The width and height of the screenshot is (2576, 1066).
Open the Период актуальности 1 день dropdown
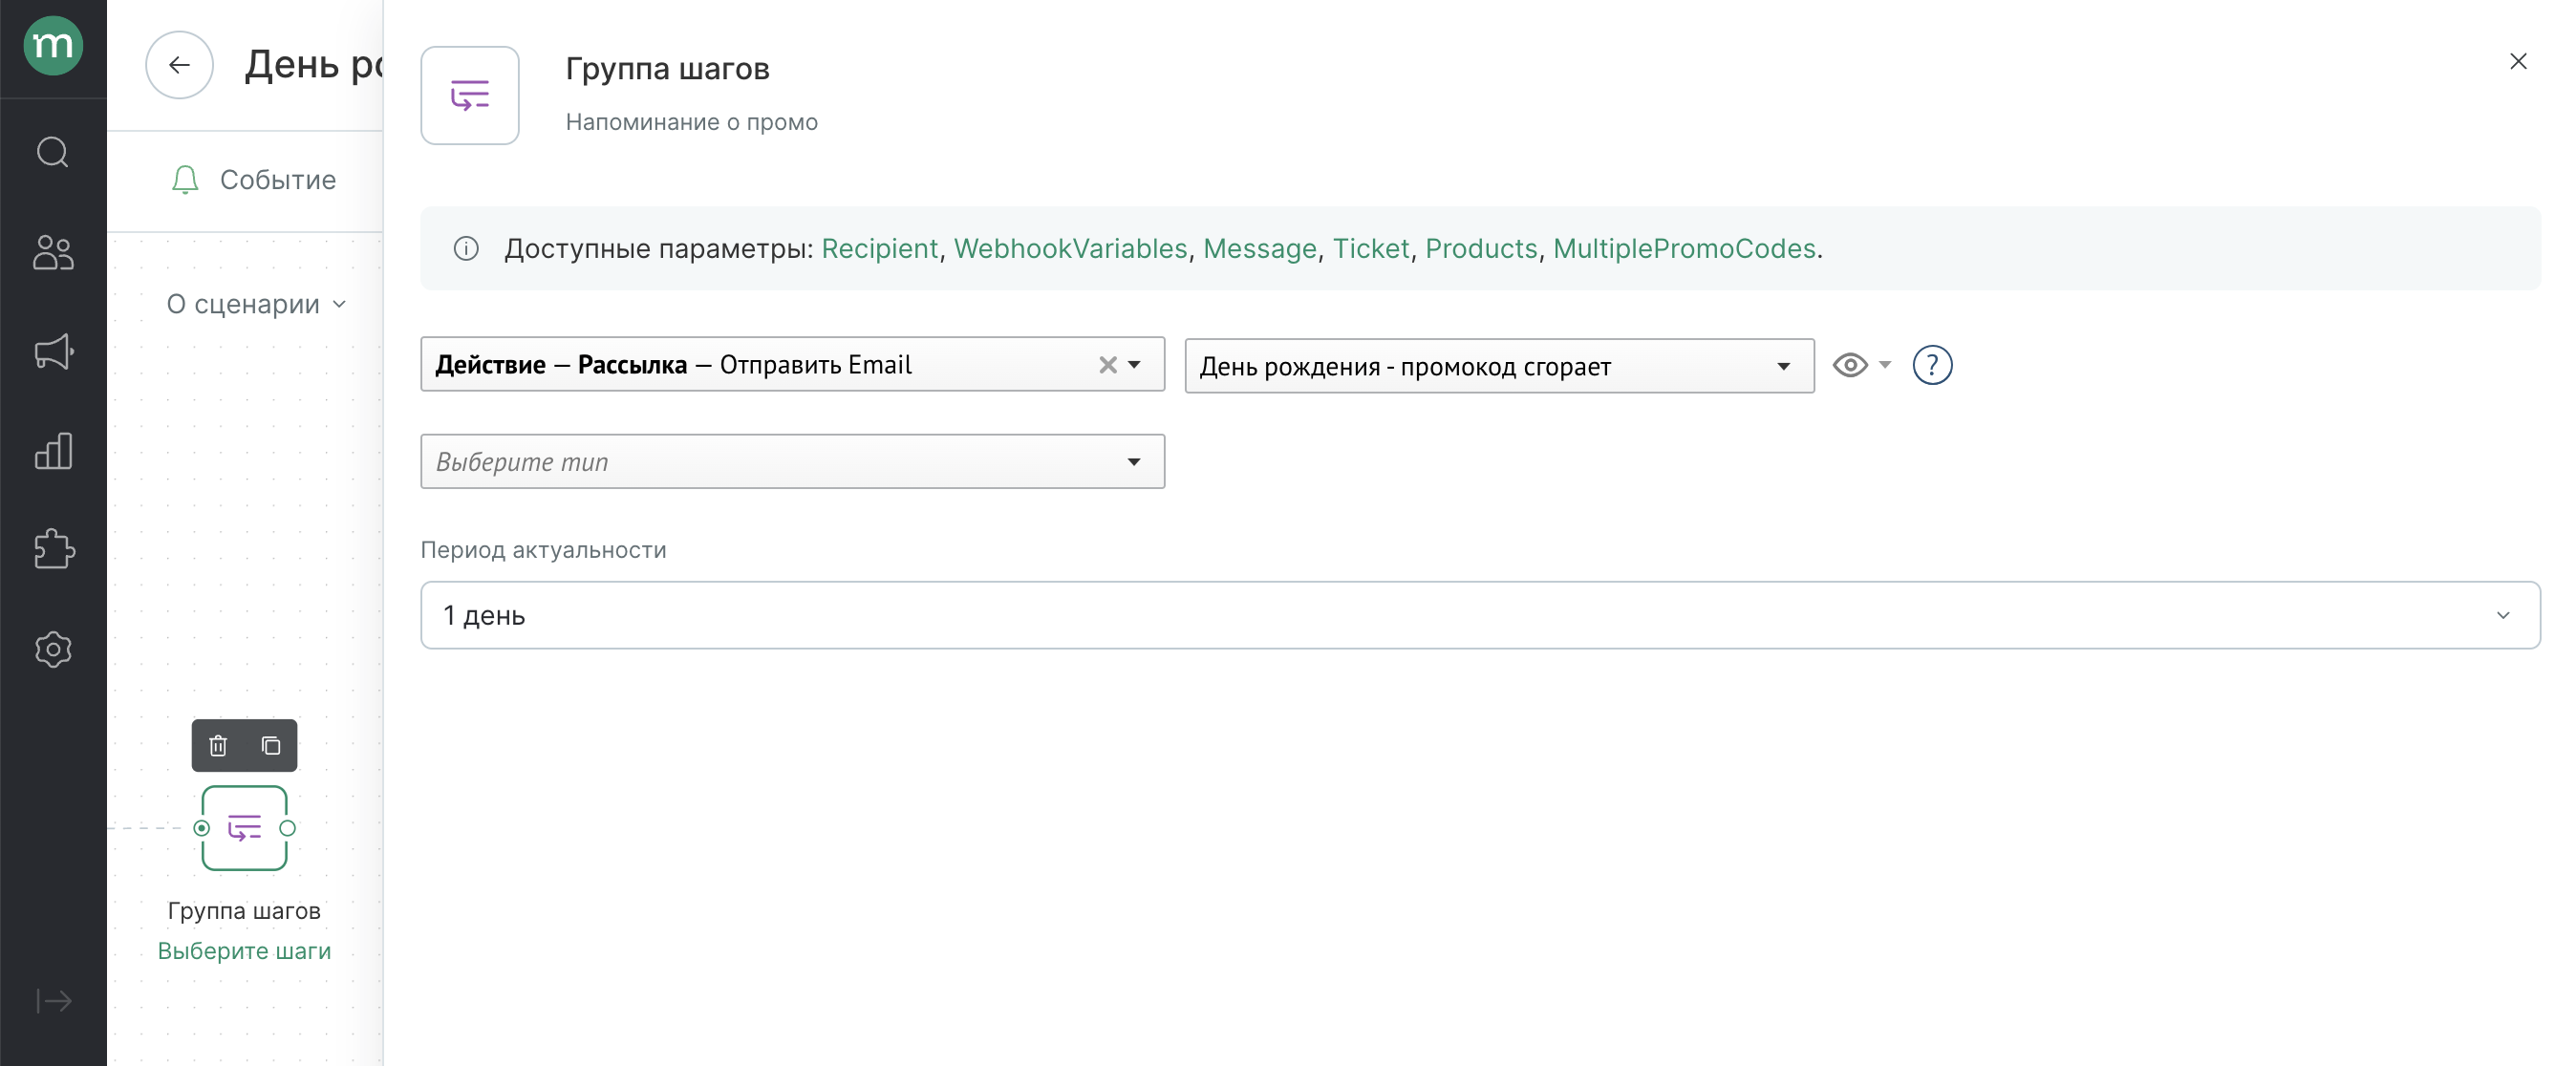pyautogui.click(x=1480, y=615)
